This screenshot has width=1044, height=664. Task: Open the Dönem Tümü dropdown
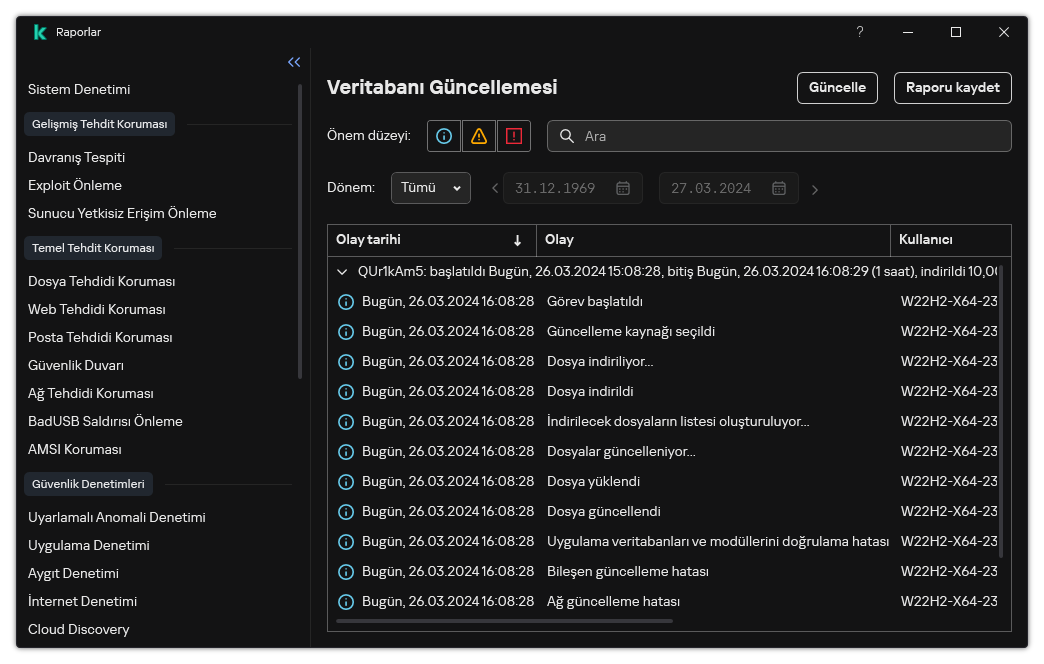[x=431, y=188]
